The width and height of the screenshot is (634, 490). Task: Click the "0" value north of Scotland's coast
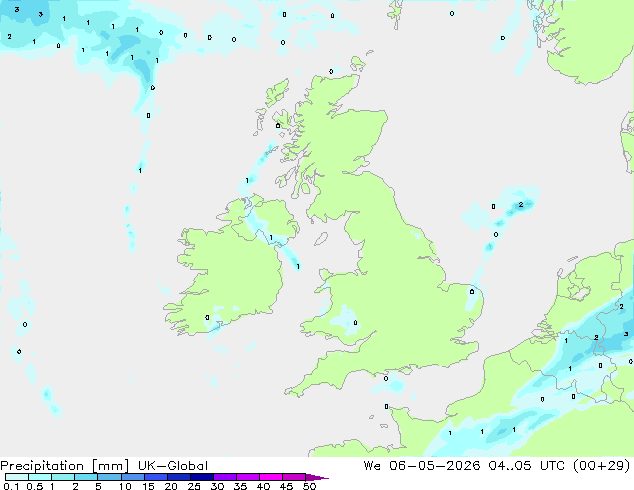point(331,72)
